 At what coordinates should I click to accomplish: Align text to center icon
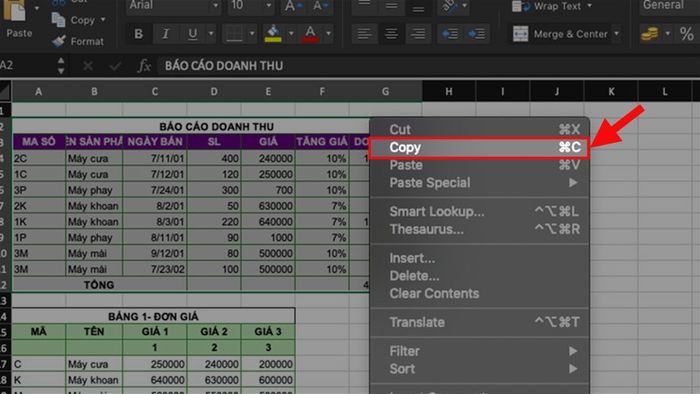coord(391,33)
